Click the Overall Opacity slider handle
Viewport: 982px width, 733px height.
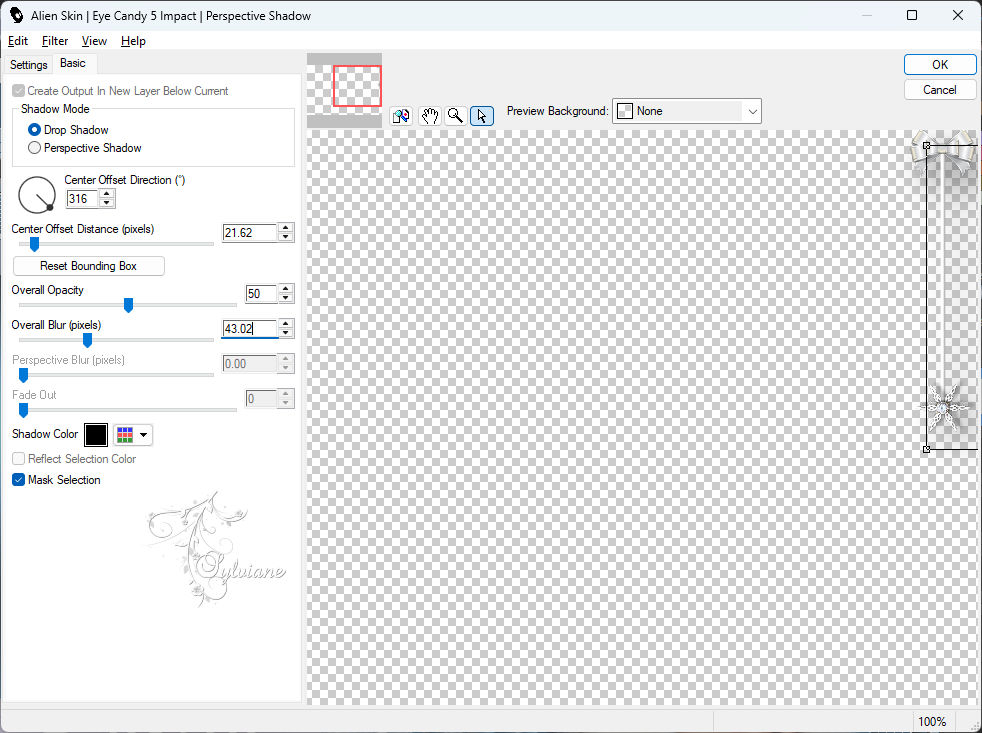(x=128, y=305)
